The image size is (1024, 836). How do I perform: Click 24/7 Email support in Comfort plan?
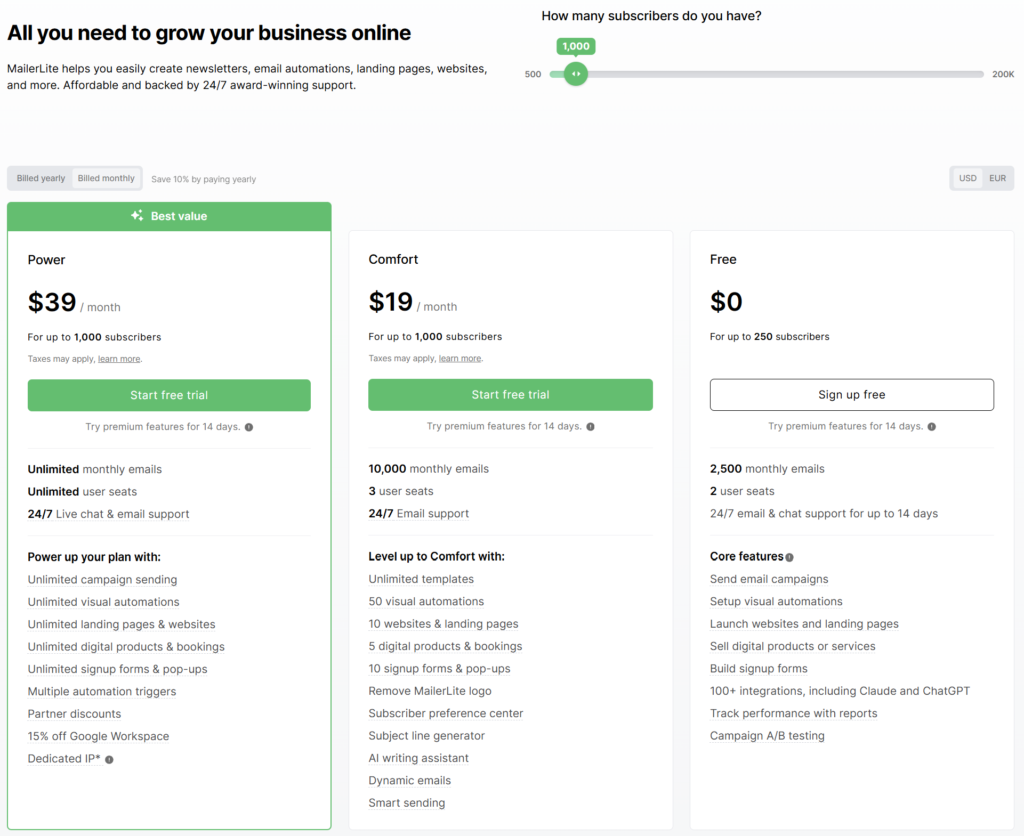(x=419, y=513)
